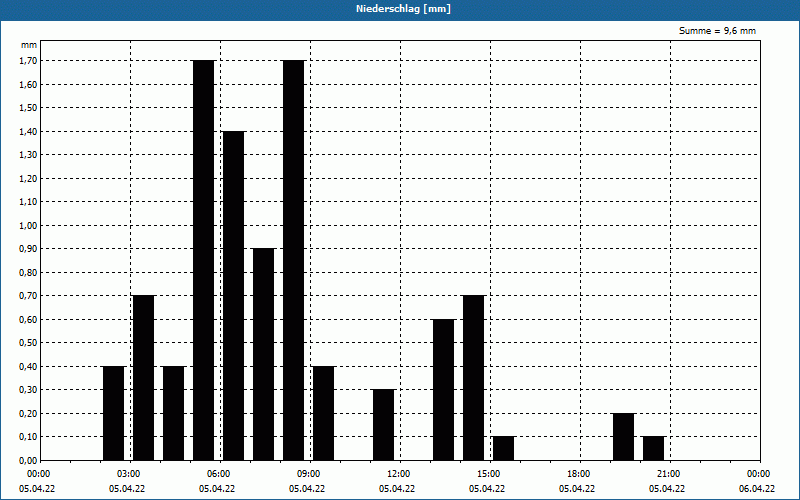
Task: Click the 1,40 y-axis label
Action: pyautogui.click(x=28, y=131)
